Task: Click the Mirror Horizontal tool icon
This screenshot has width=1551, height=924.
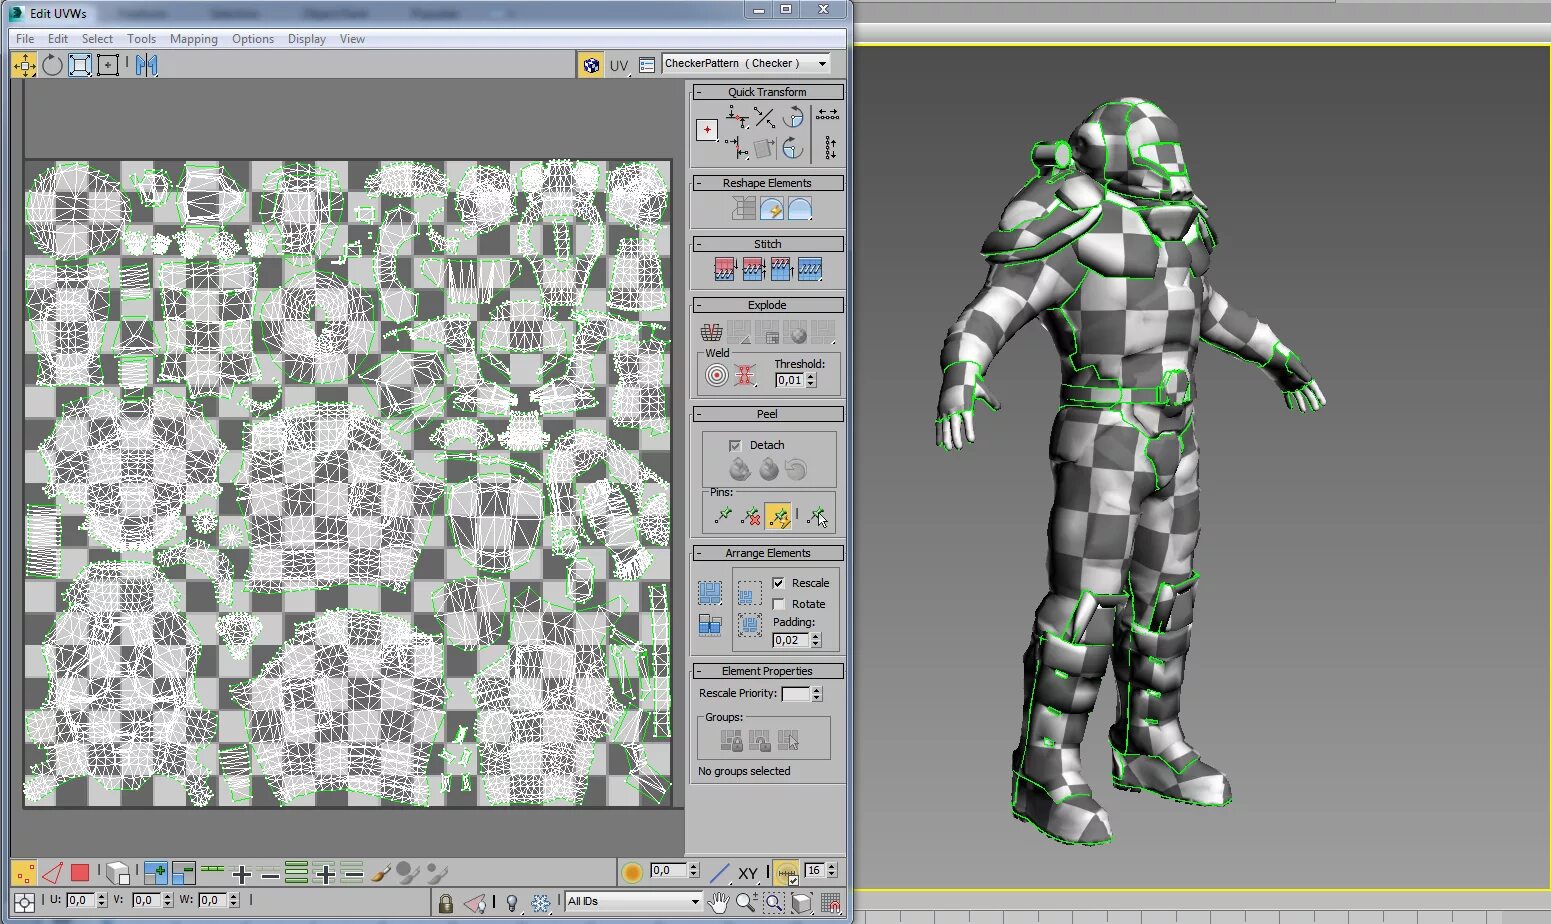Action: click(147, 66)
